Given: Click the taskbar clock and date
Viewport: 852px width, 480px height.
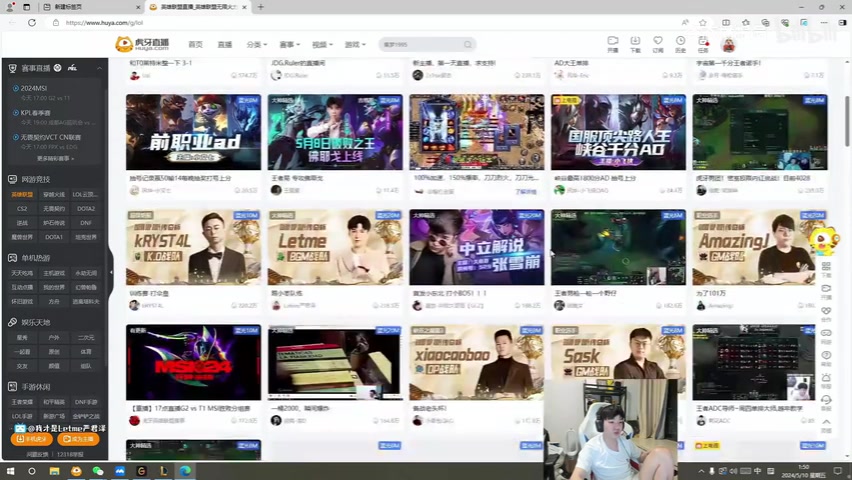Looking at the screenshot, I should pos(804,471).
